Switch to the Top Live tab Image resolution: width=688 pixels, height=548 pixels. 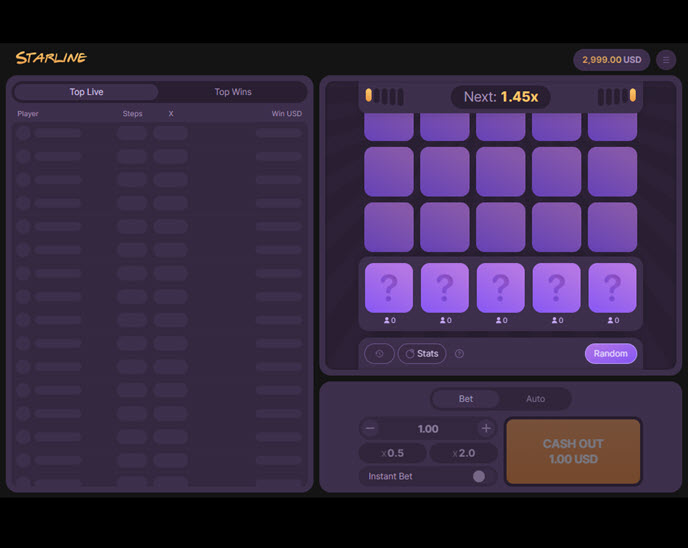pos(86,92)
